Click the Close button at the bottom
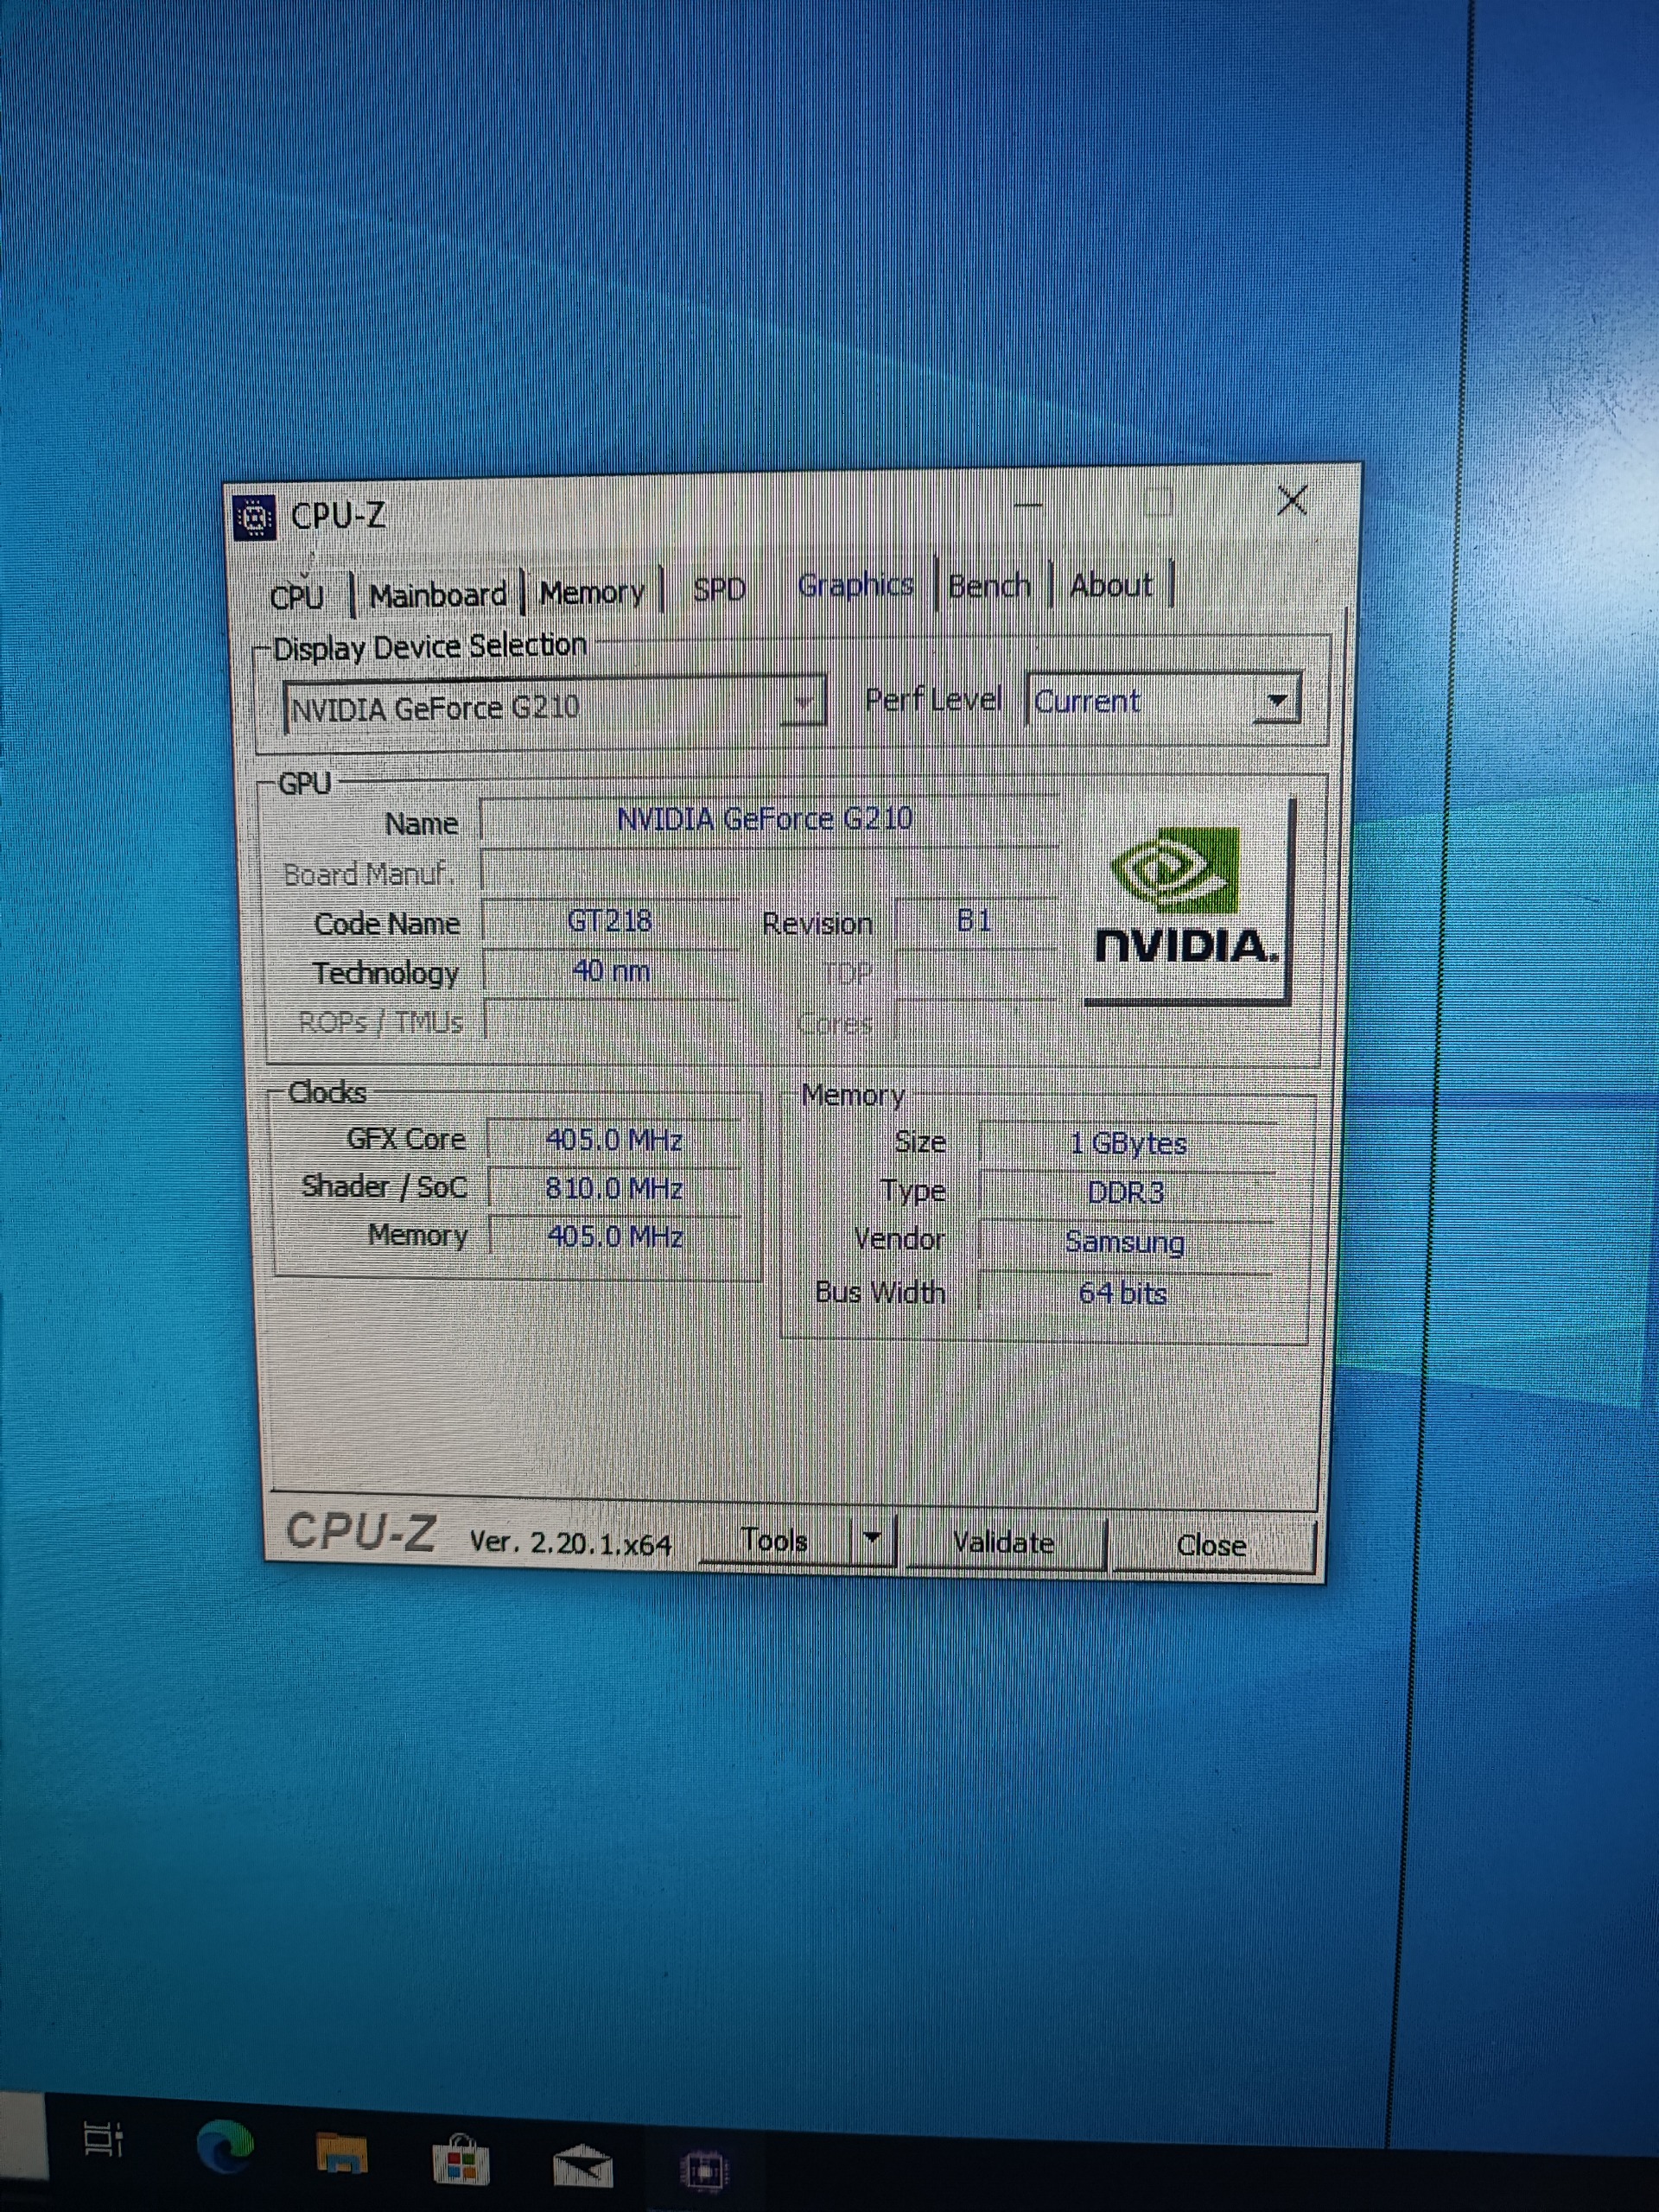 [1211, 1545]
